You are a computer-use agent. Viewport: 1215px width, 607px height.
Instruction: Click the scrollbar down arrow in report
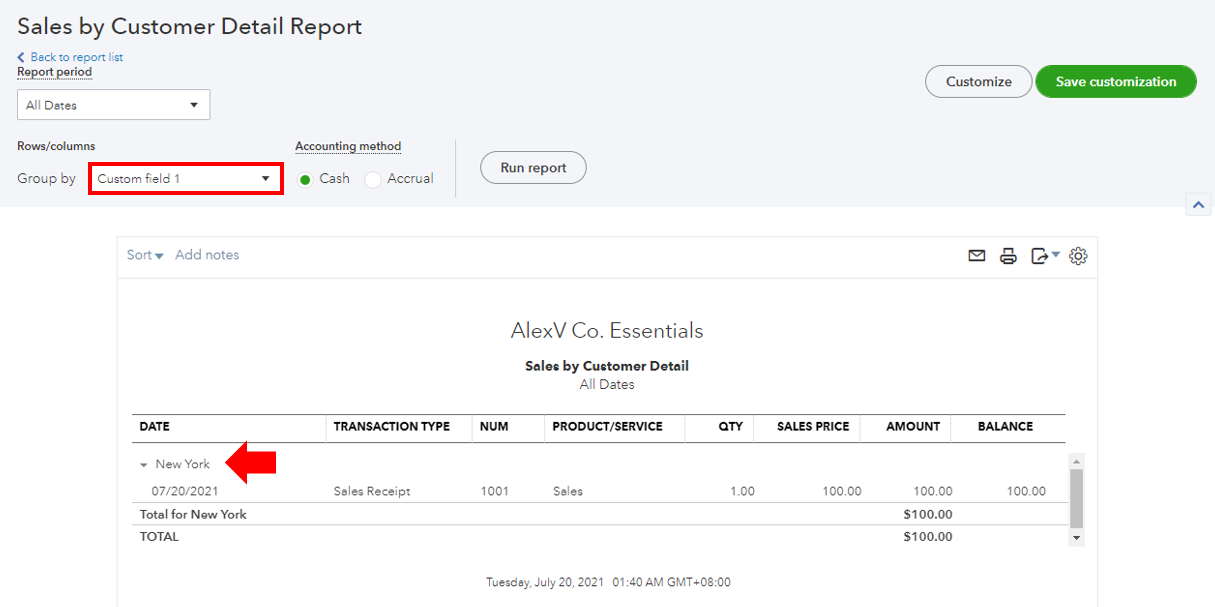click(1076, 536)
